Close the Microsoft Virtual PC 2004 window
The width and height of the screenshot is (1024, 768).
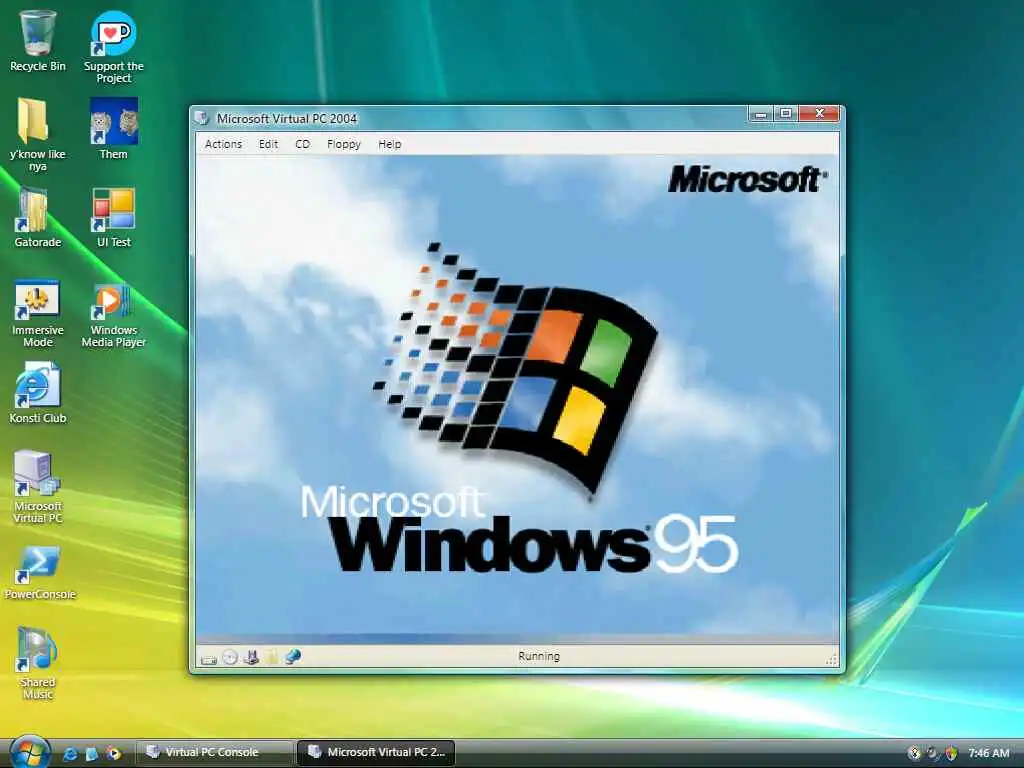point(819,114)
